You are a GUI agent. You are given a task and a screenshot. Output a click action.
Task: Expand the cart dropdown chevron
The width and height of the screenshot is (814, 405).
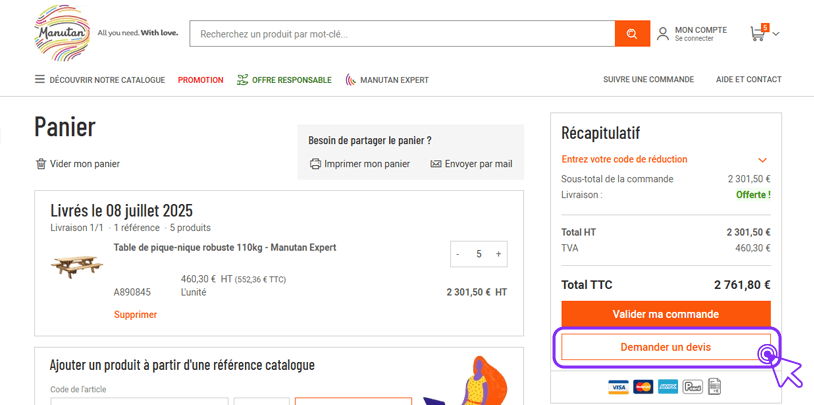point(776,34)
